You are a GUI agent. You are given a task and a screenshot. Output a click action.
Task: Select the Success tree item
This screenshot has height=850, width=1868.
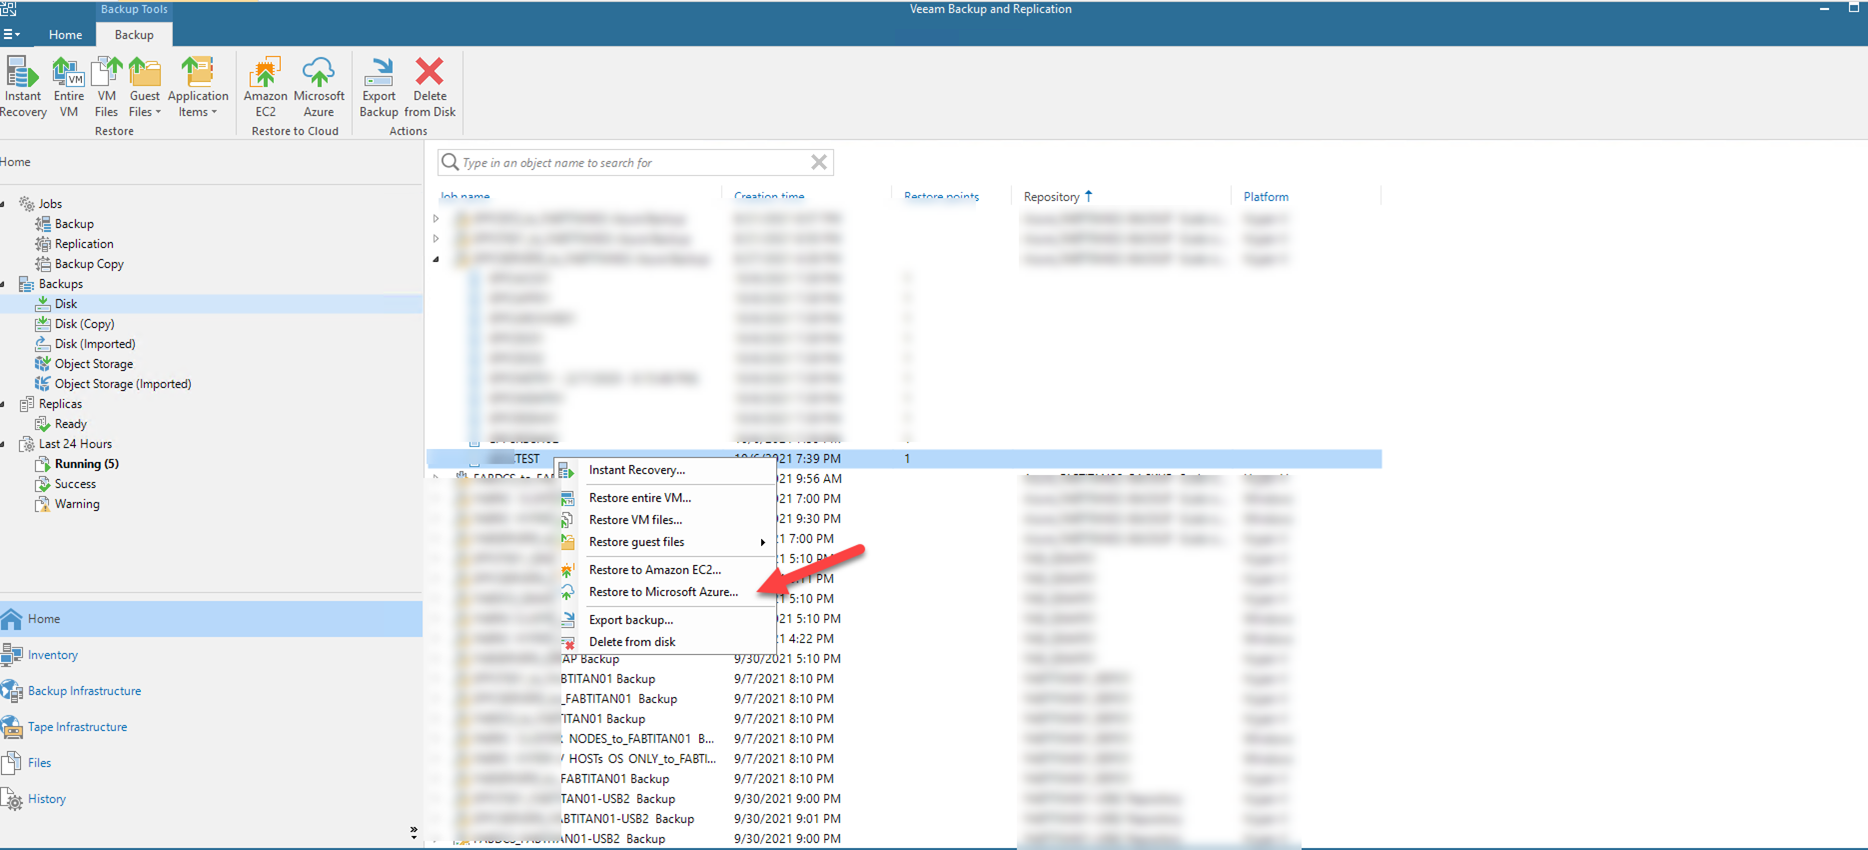[x=75, y=484]
